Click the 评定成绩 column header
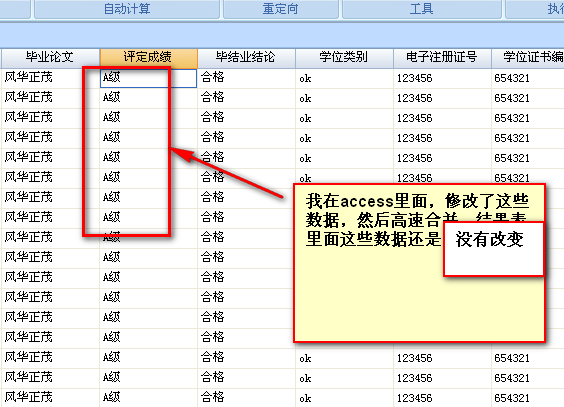Screen dimensions: 564x407 pyautogui.click(x=149, y=58)
